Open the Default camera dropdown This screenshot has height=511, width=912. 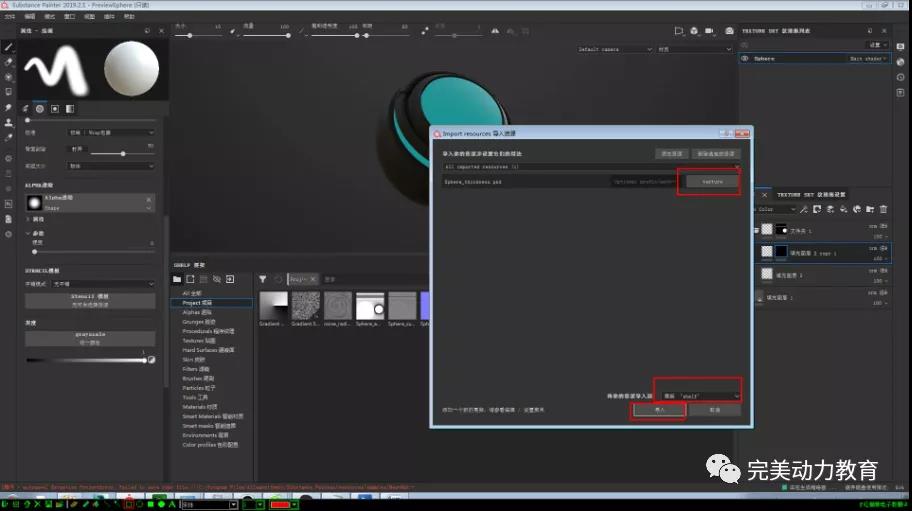(614, 49)
